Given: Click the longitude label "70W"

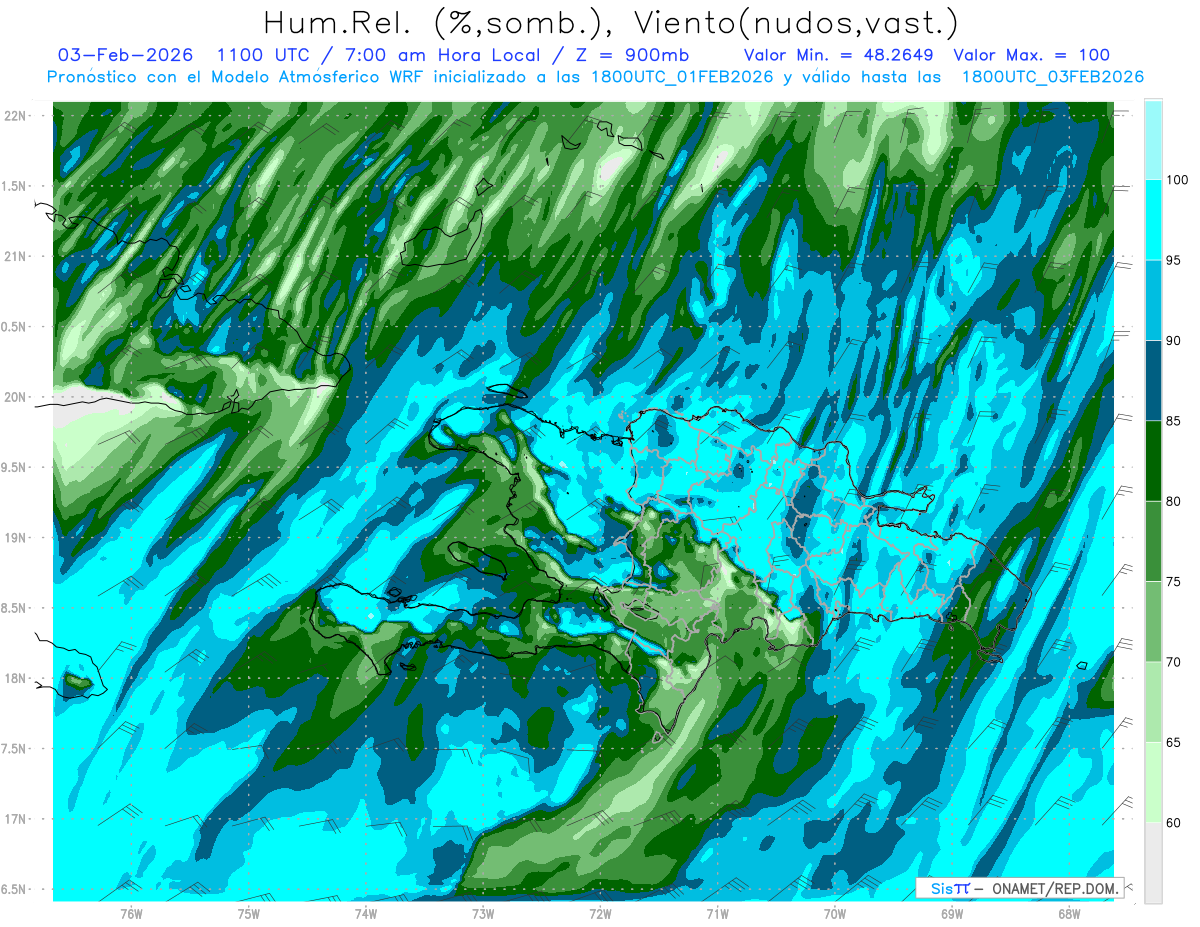Looking at the screenshot, I should 835,913.
